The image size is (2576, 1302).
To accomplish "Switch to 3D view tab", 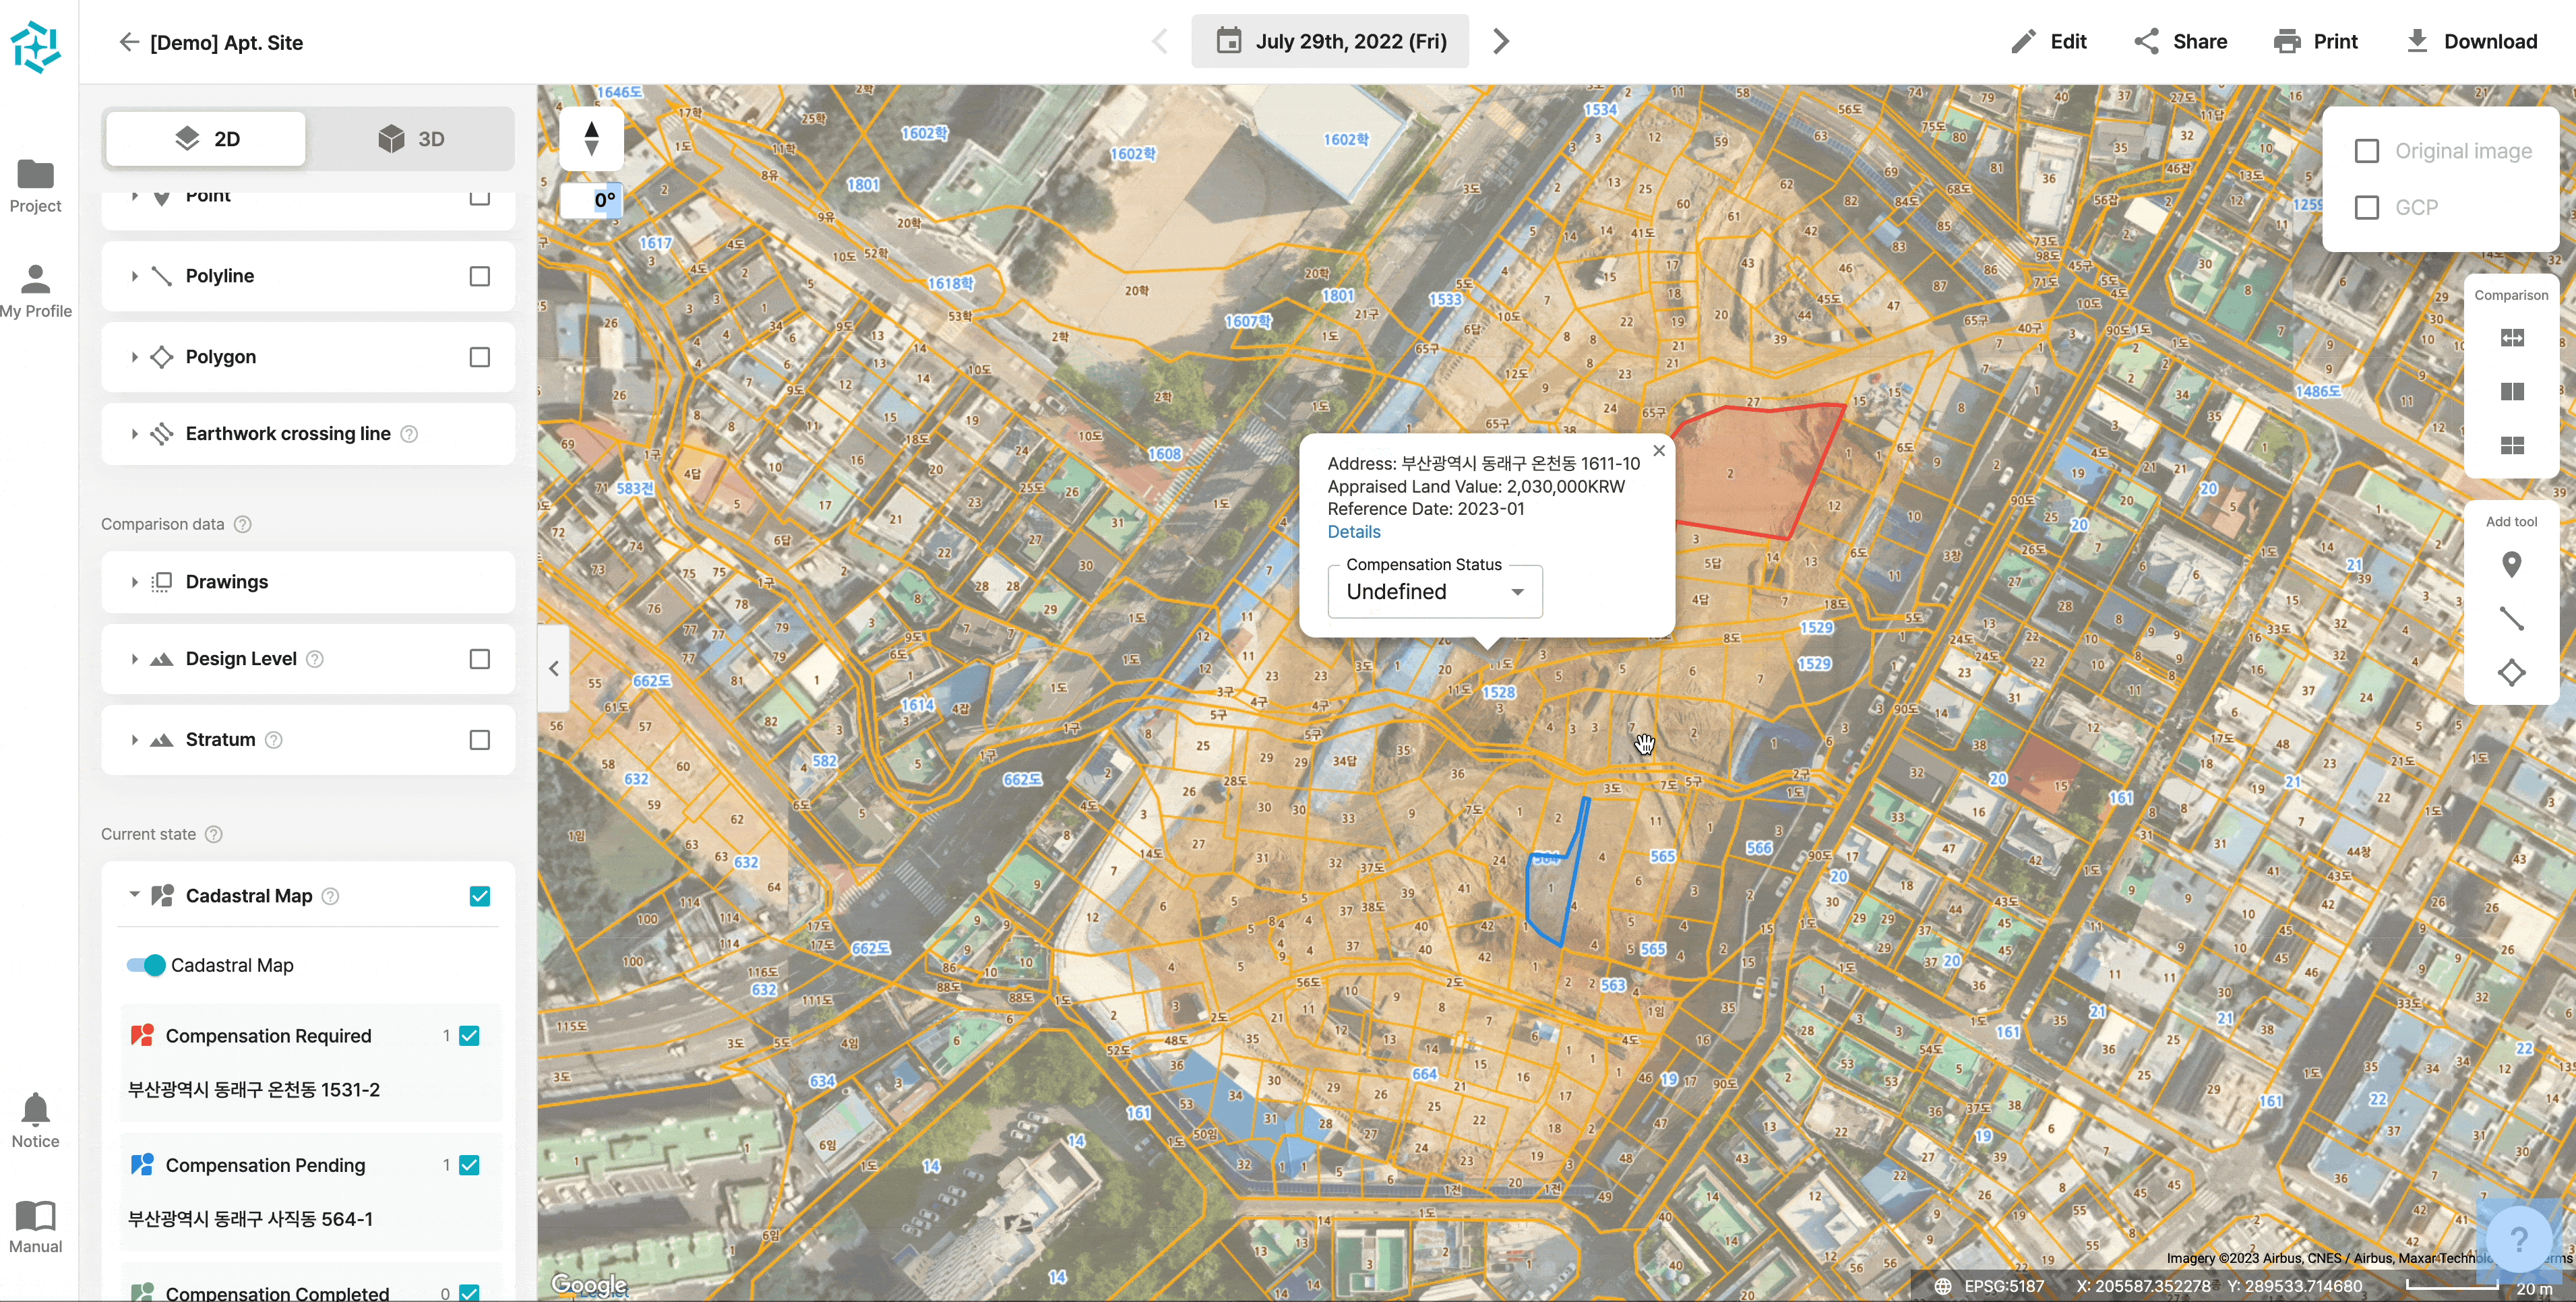I will point(411,139).
